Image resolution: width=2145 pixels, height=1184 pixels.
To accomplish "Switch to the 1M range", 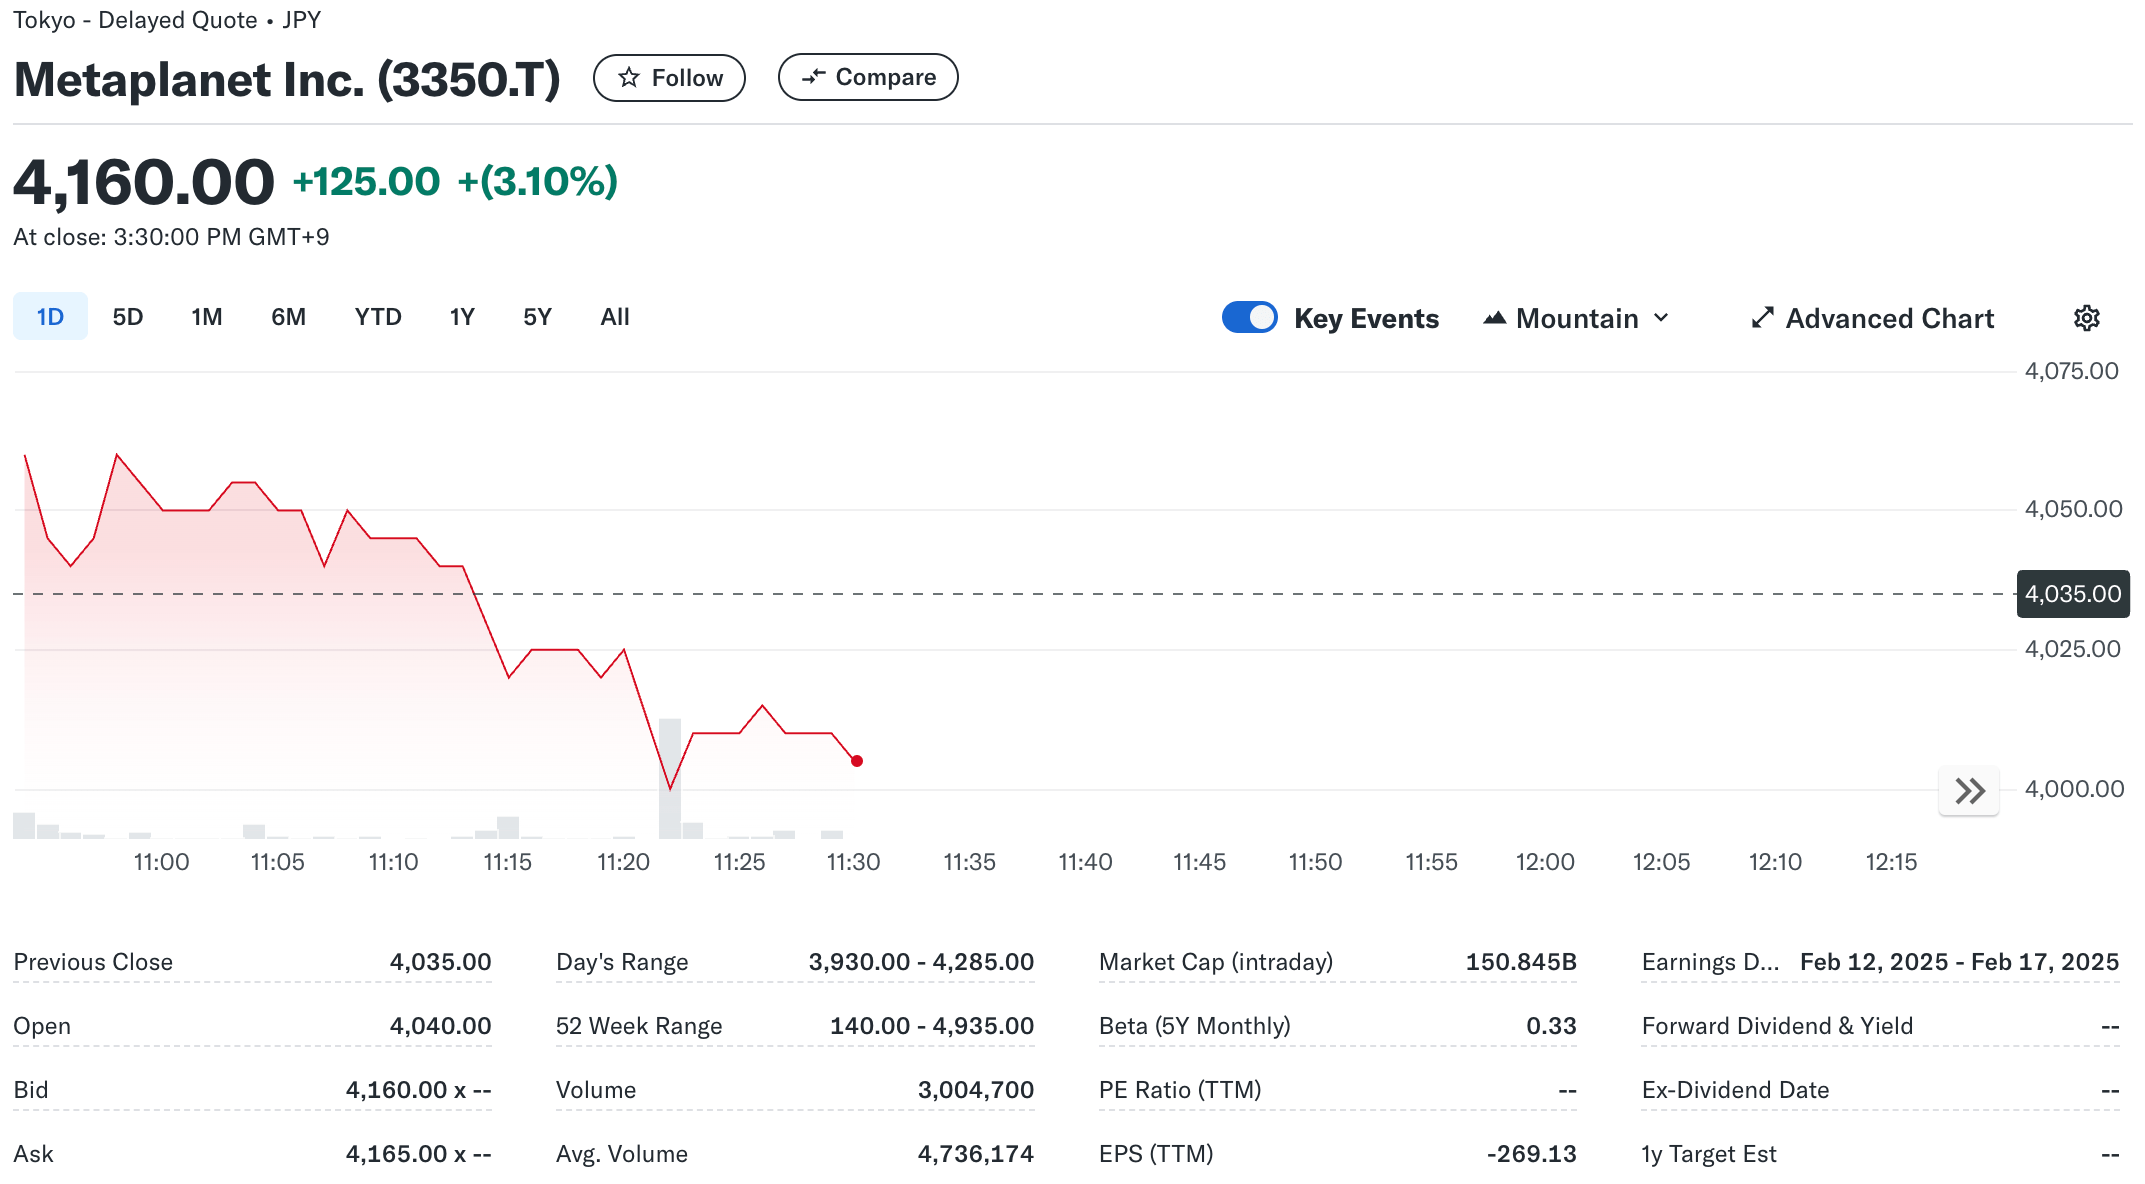I will pos(207,317).
